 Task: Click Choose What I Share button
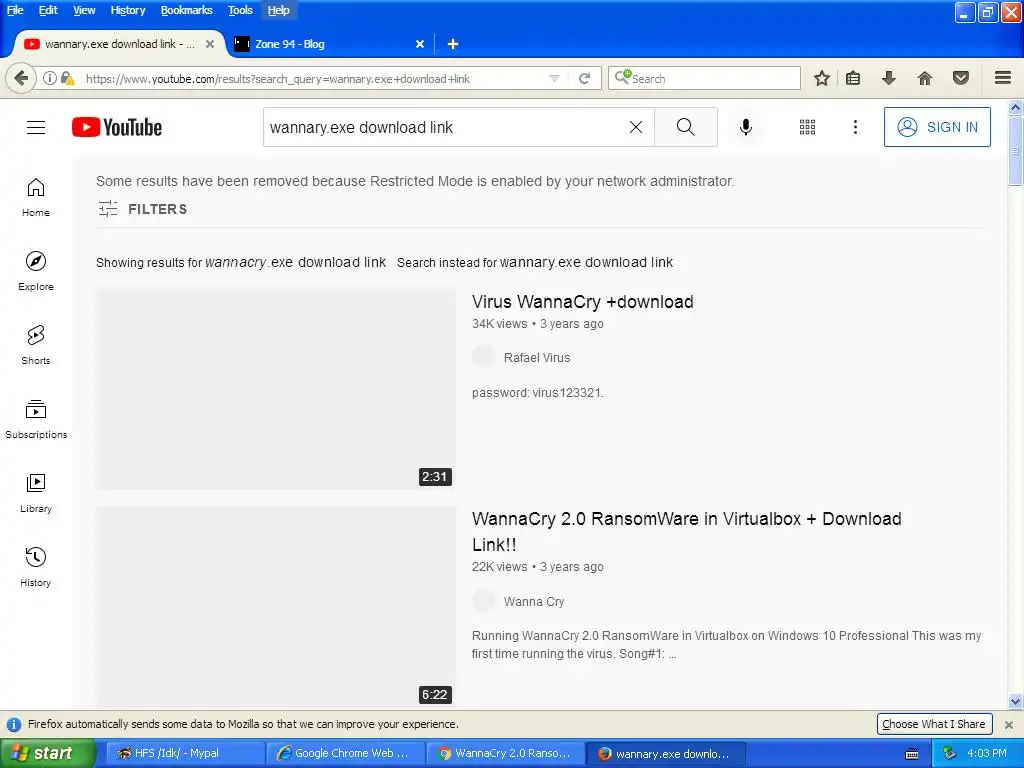pos(934,724)
